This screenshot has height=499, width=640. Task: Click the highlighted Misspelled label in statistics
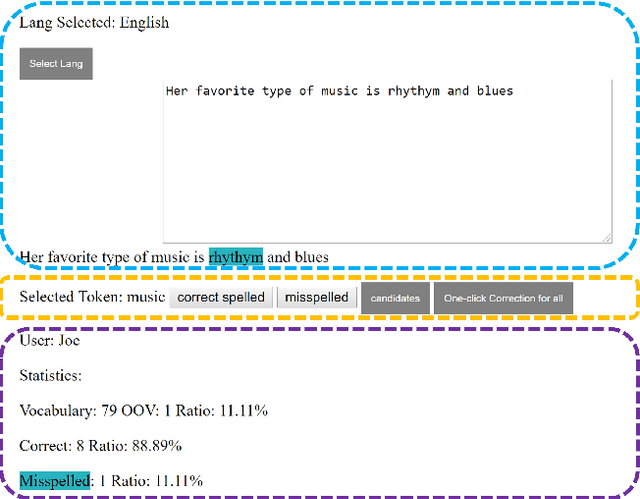click(x=55, y=480)
